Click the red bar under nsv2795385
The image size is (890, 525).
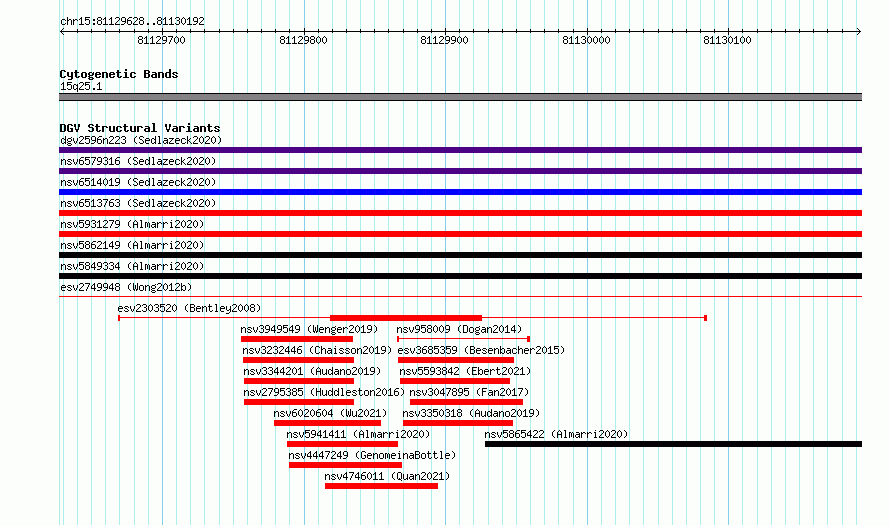299,402
